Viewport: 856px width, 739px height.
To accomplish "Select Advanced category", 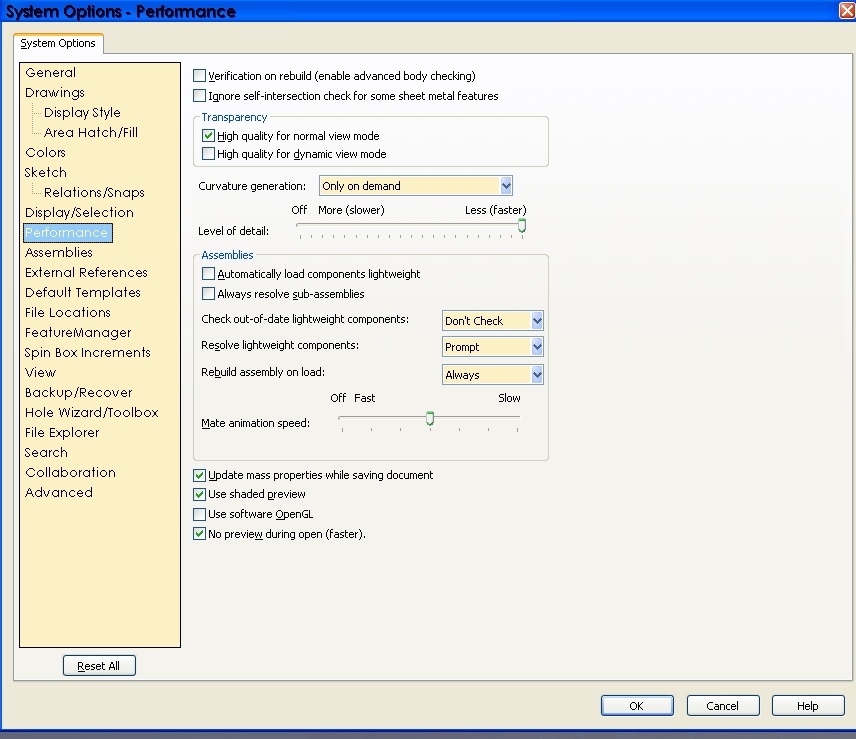I will tap(58, 493).
